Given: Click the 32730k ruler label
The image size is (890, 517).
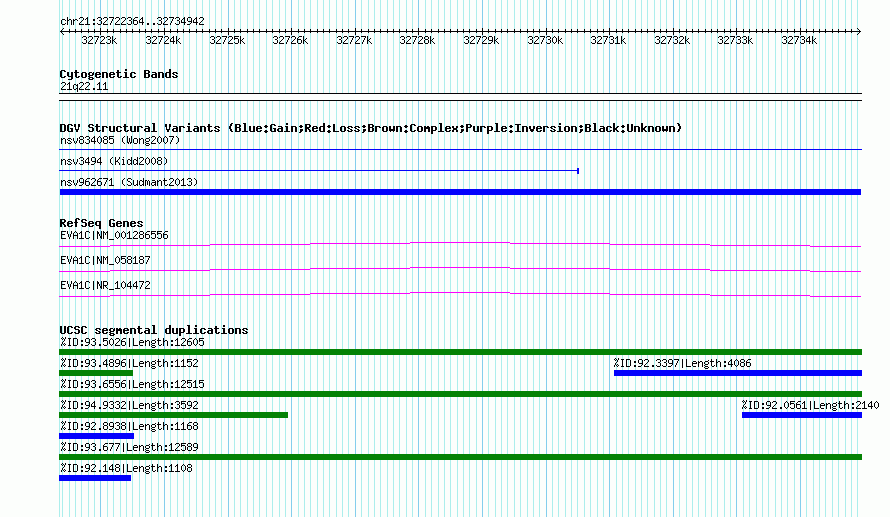Looking at the screenshot, I should pos(545,40).
